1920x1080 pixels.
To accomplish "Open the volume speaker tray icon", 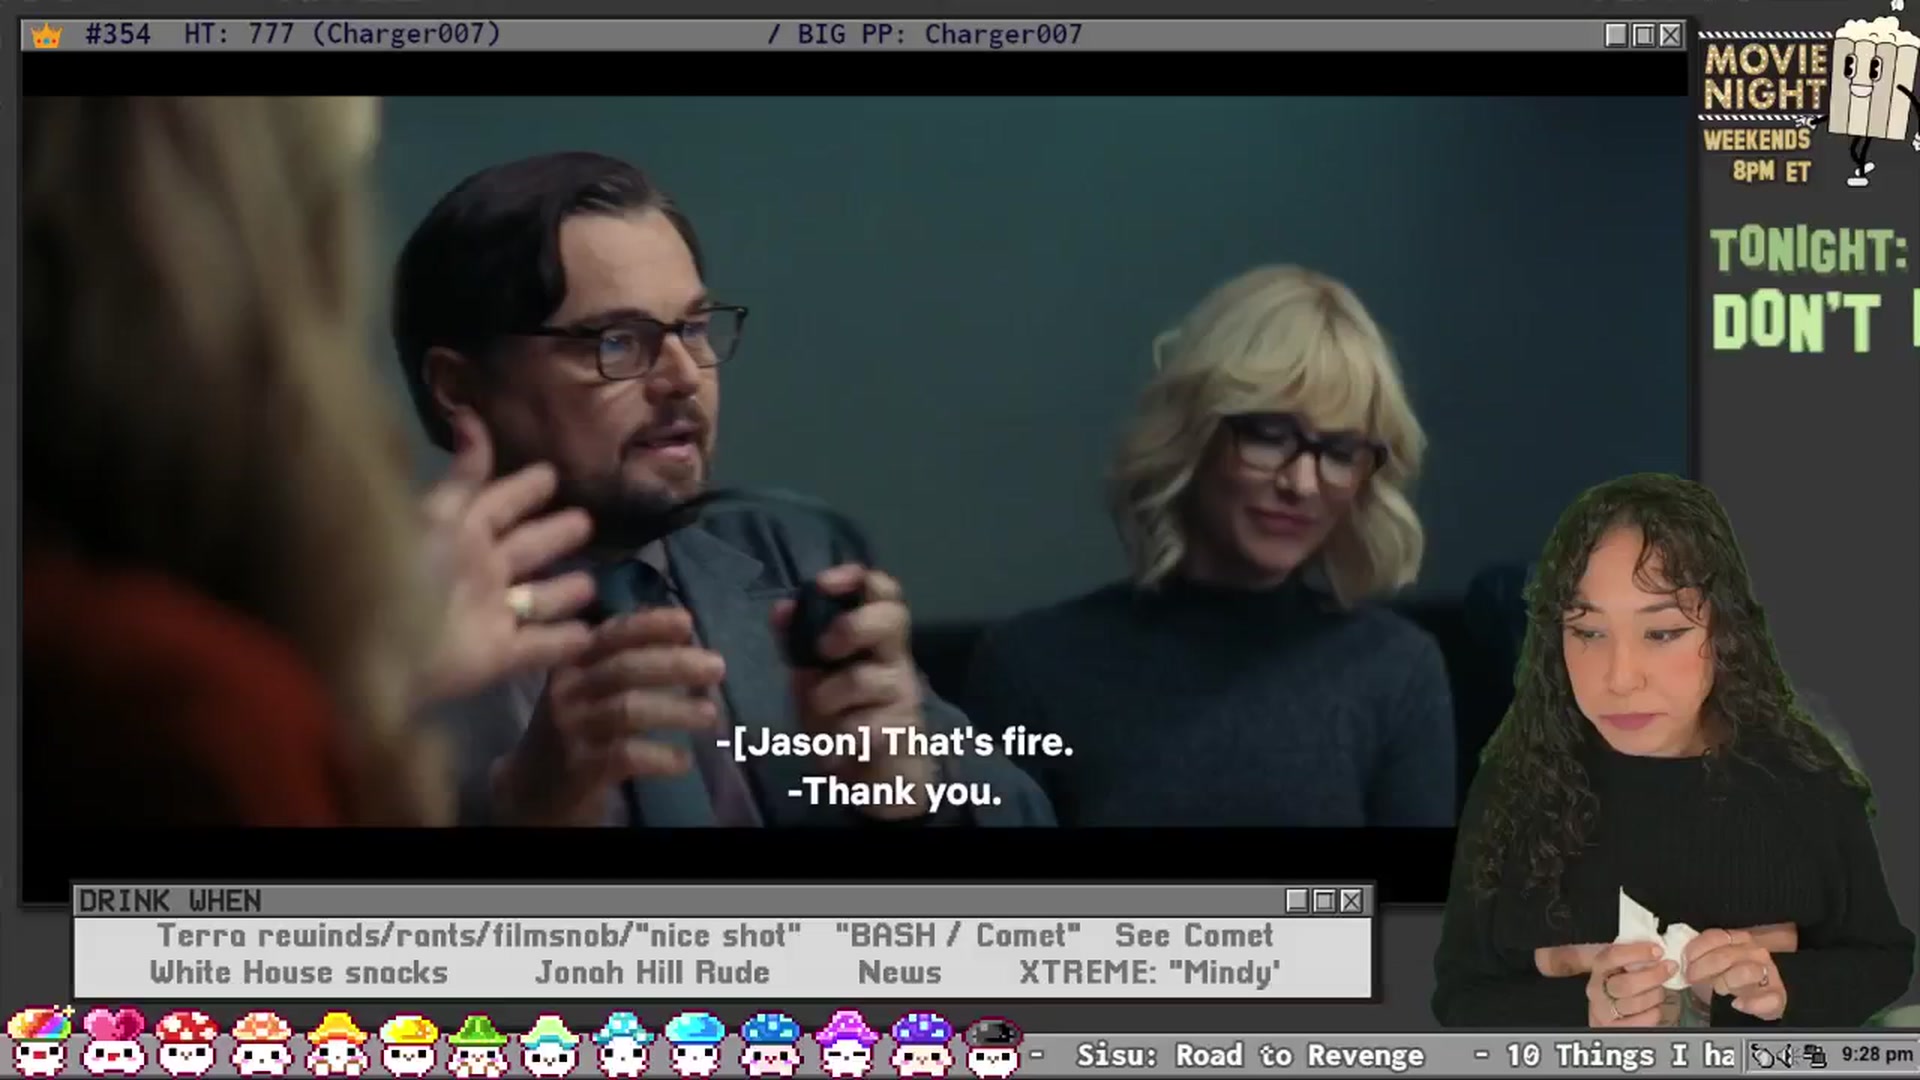I will coord(1788,1056).
